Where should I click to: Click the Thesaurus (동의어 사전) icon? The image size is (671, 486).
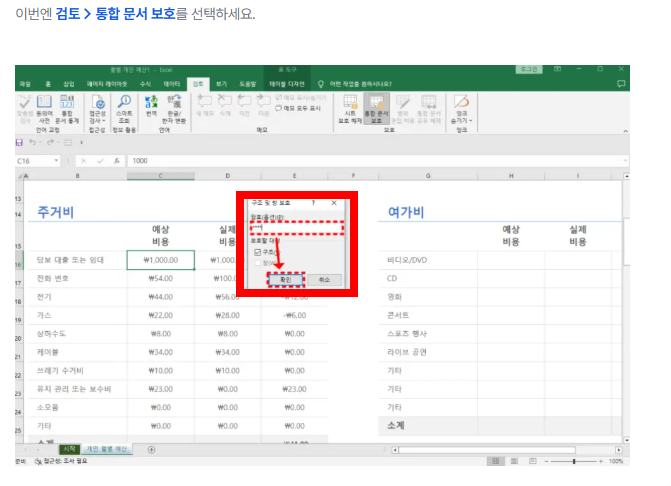[x=45, y=109]
